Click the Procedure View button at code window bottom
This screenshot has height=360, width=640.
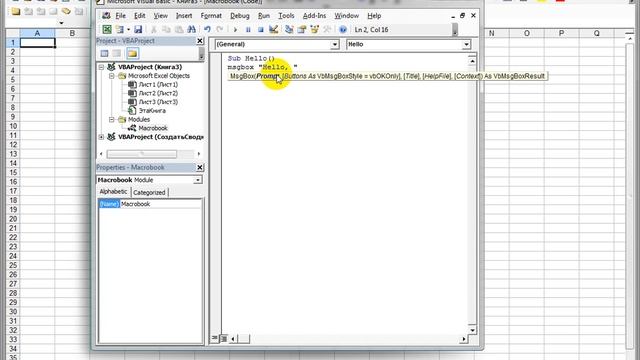pos(215,338)
